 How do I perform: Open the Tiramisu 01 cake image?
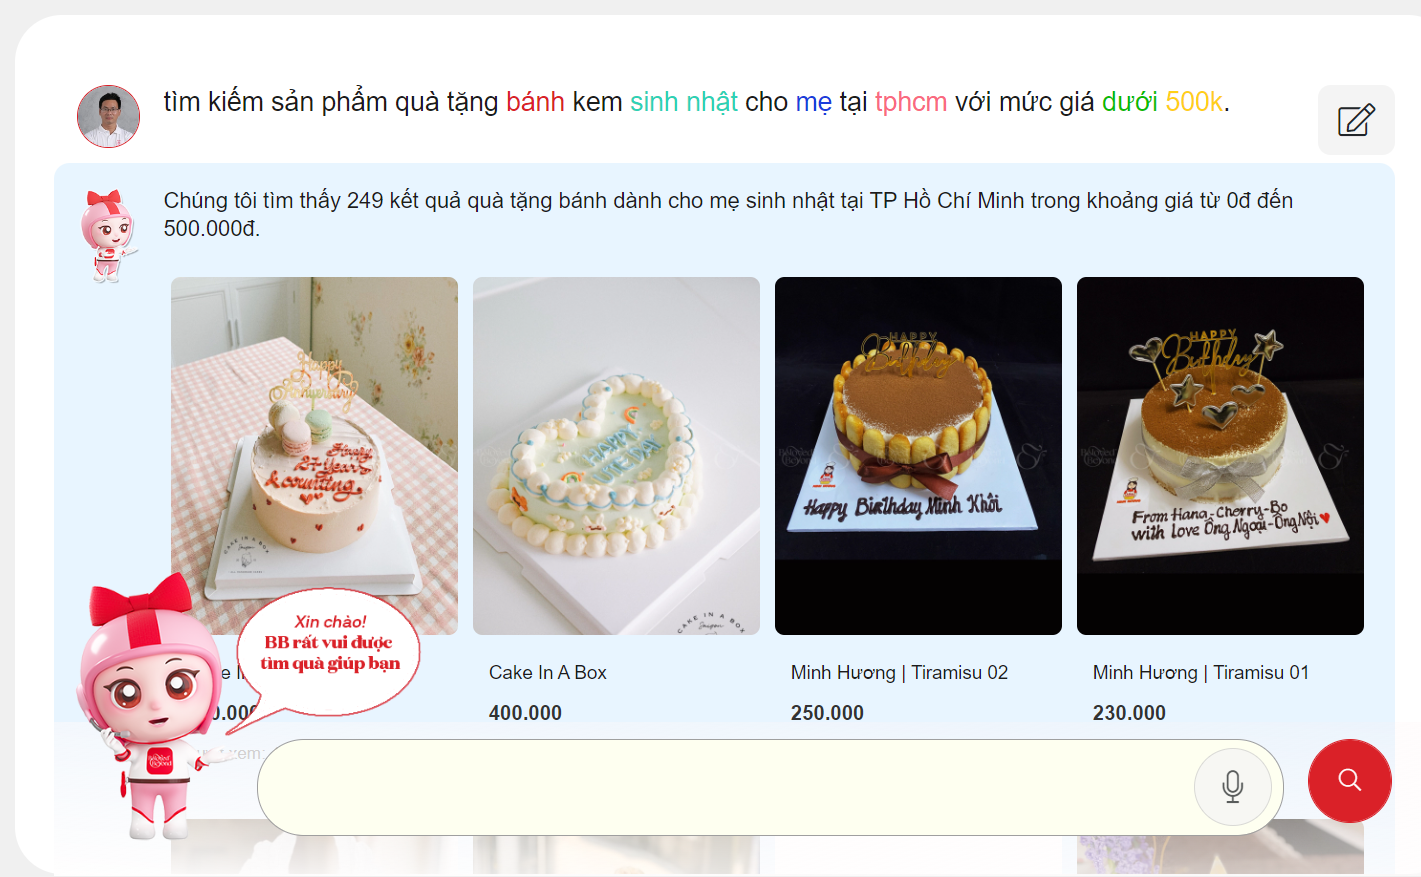1220,455
